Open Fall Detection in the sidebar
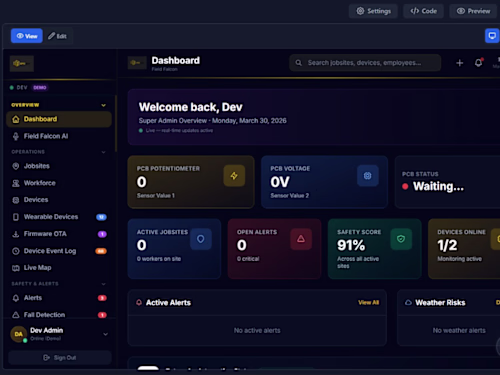 coord(59,315)
